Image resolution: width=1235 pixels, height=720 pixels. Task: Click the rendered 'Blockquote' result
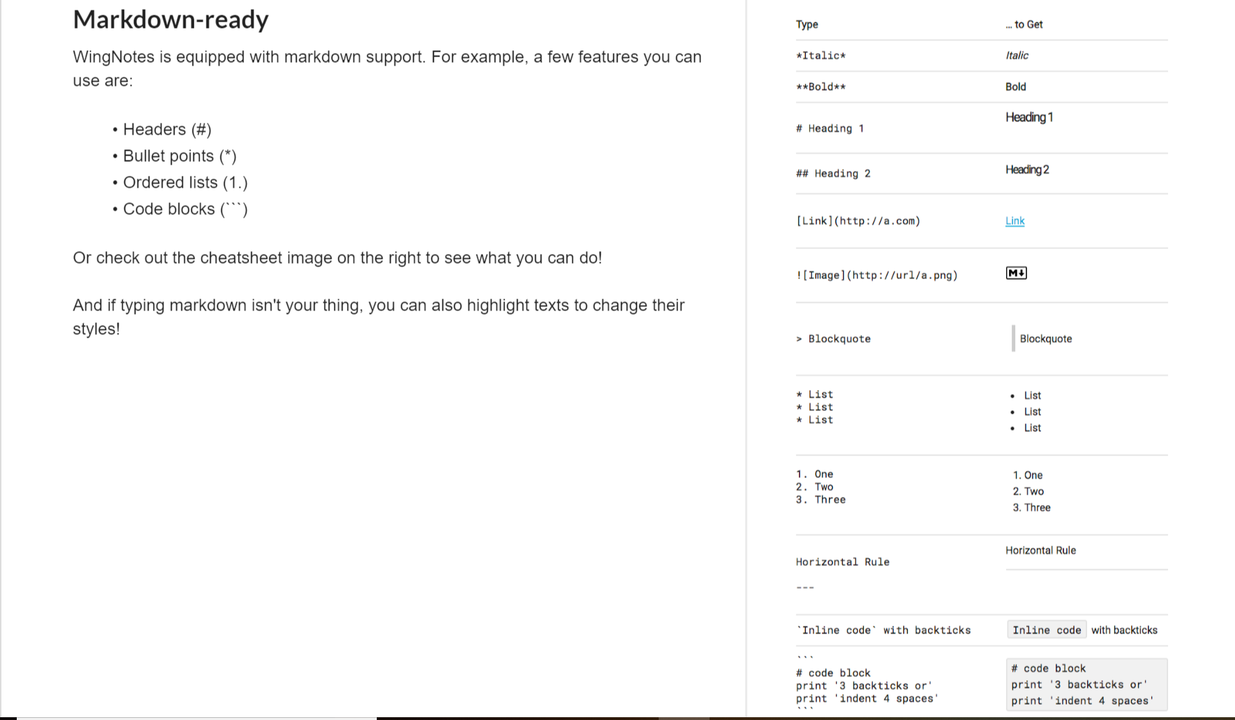pyautogui.click(x=1045, y=339)
